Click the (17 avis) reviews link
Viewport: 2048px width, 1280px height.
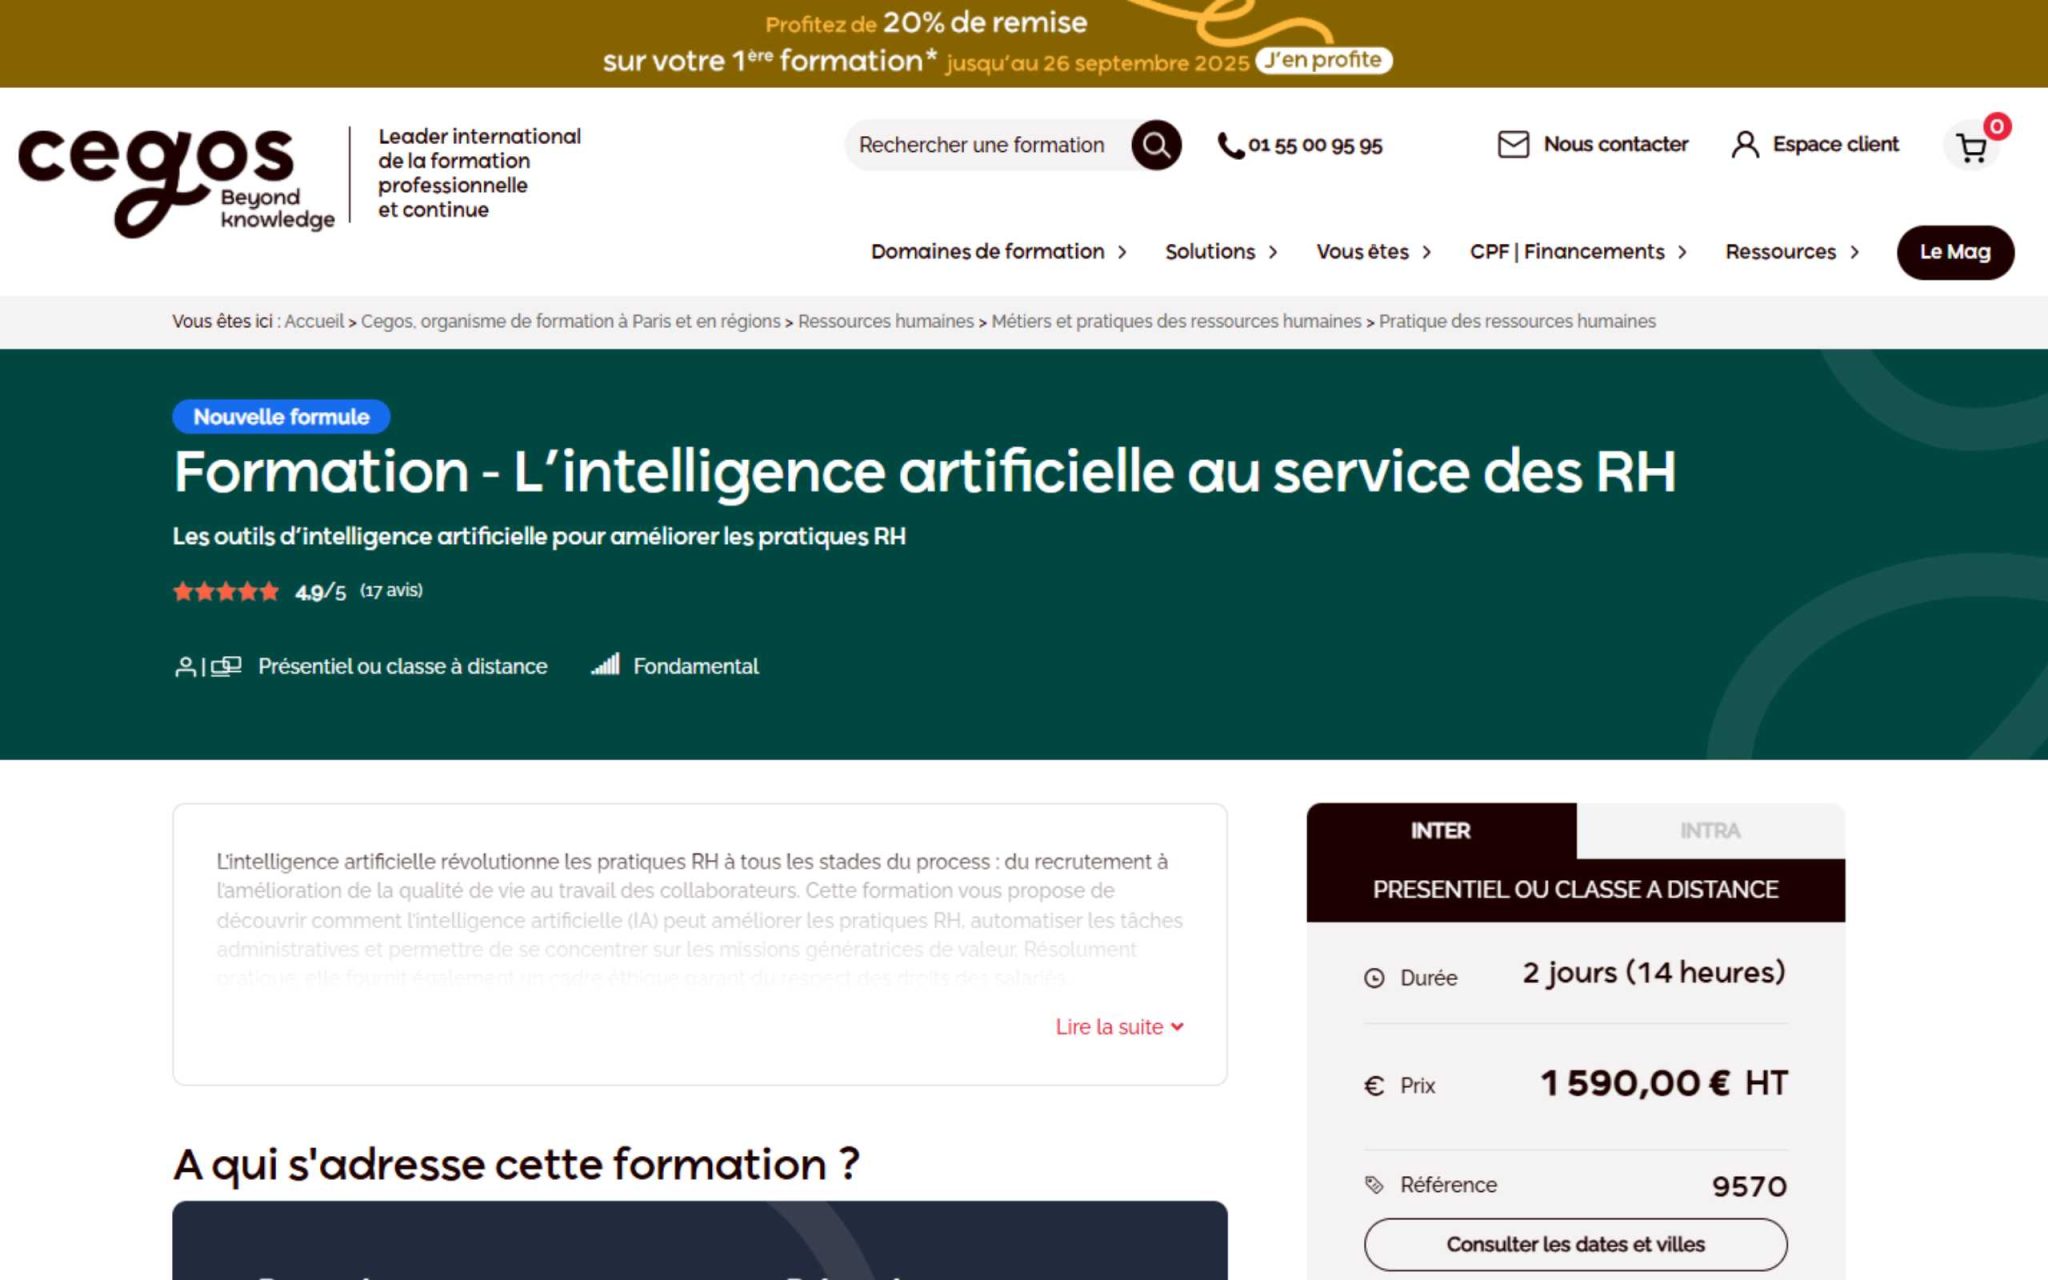(391, 590)
